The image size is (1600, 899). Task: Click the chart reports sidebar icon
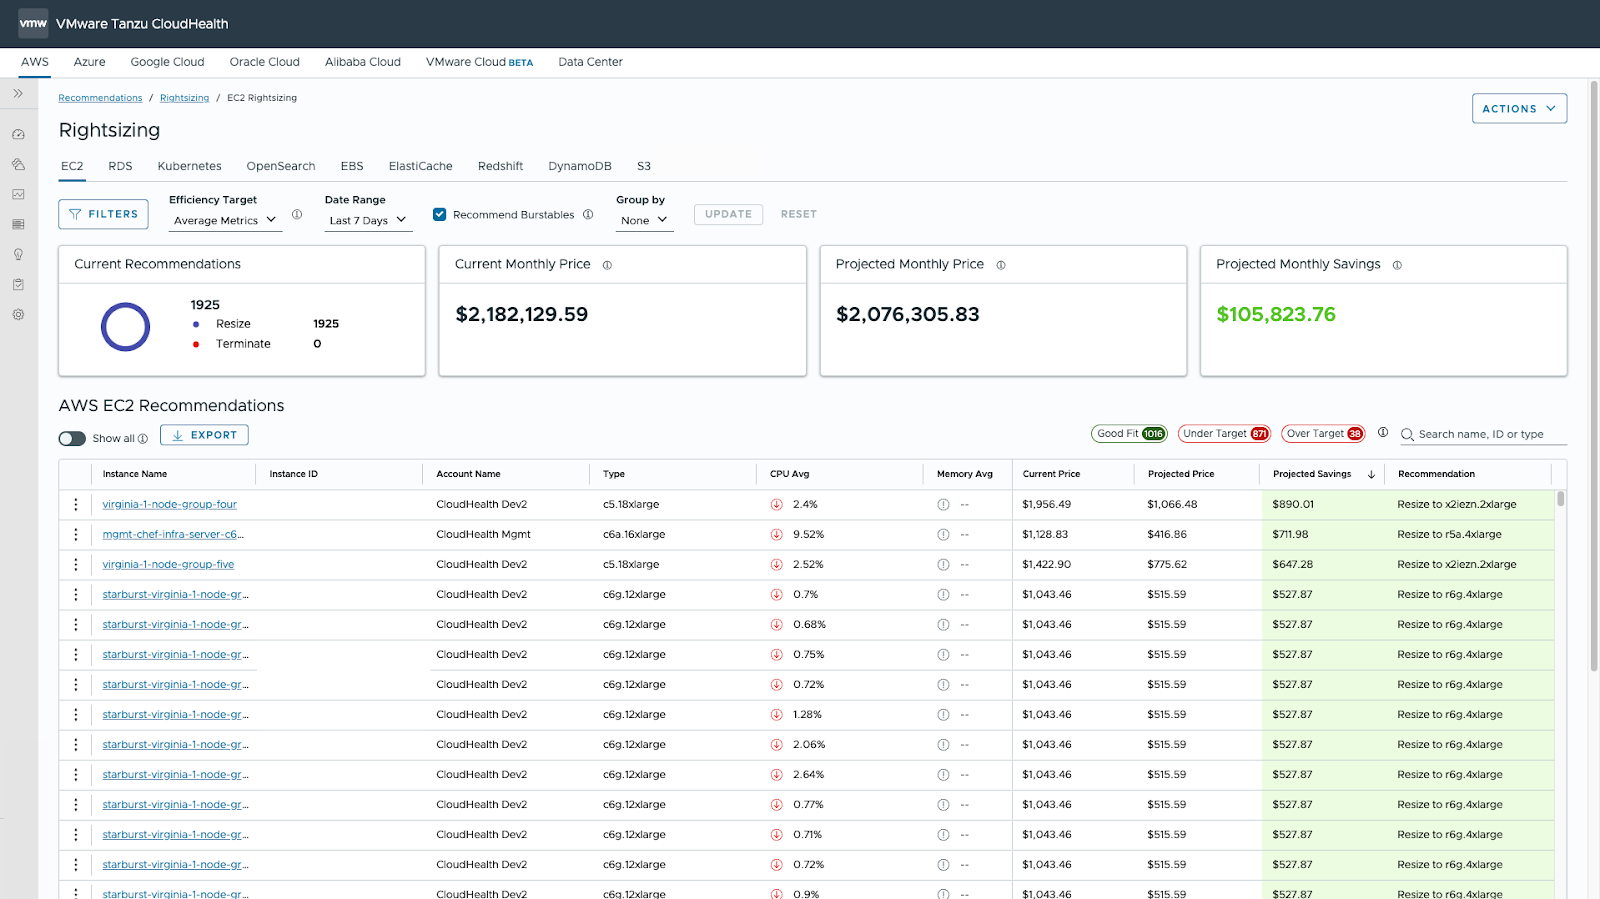[x=18, y=194]
